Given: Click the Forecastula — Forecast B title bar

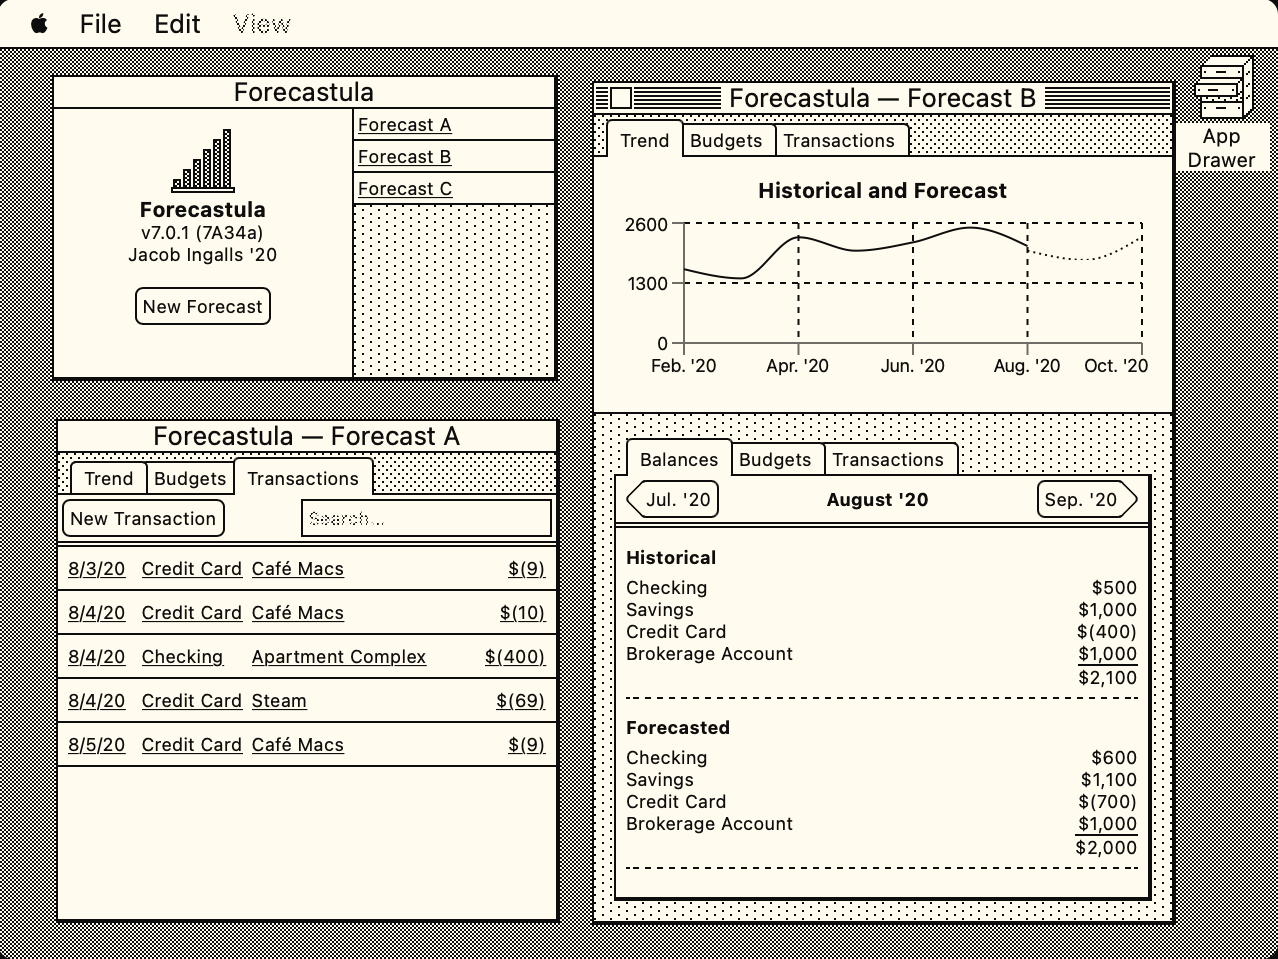Looking at the screenshot, I should tap(883, 98).
